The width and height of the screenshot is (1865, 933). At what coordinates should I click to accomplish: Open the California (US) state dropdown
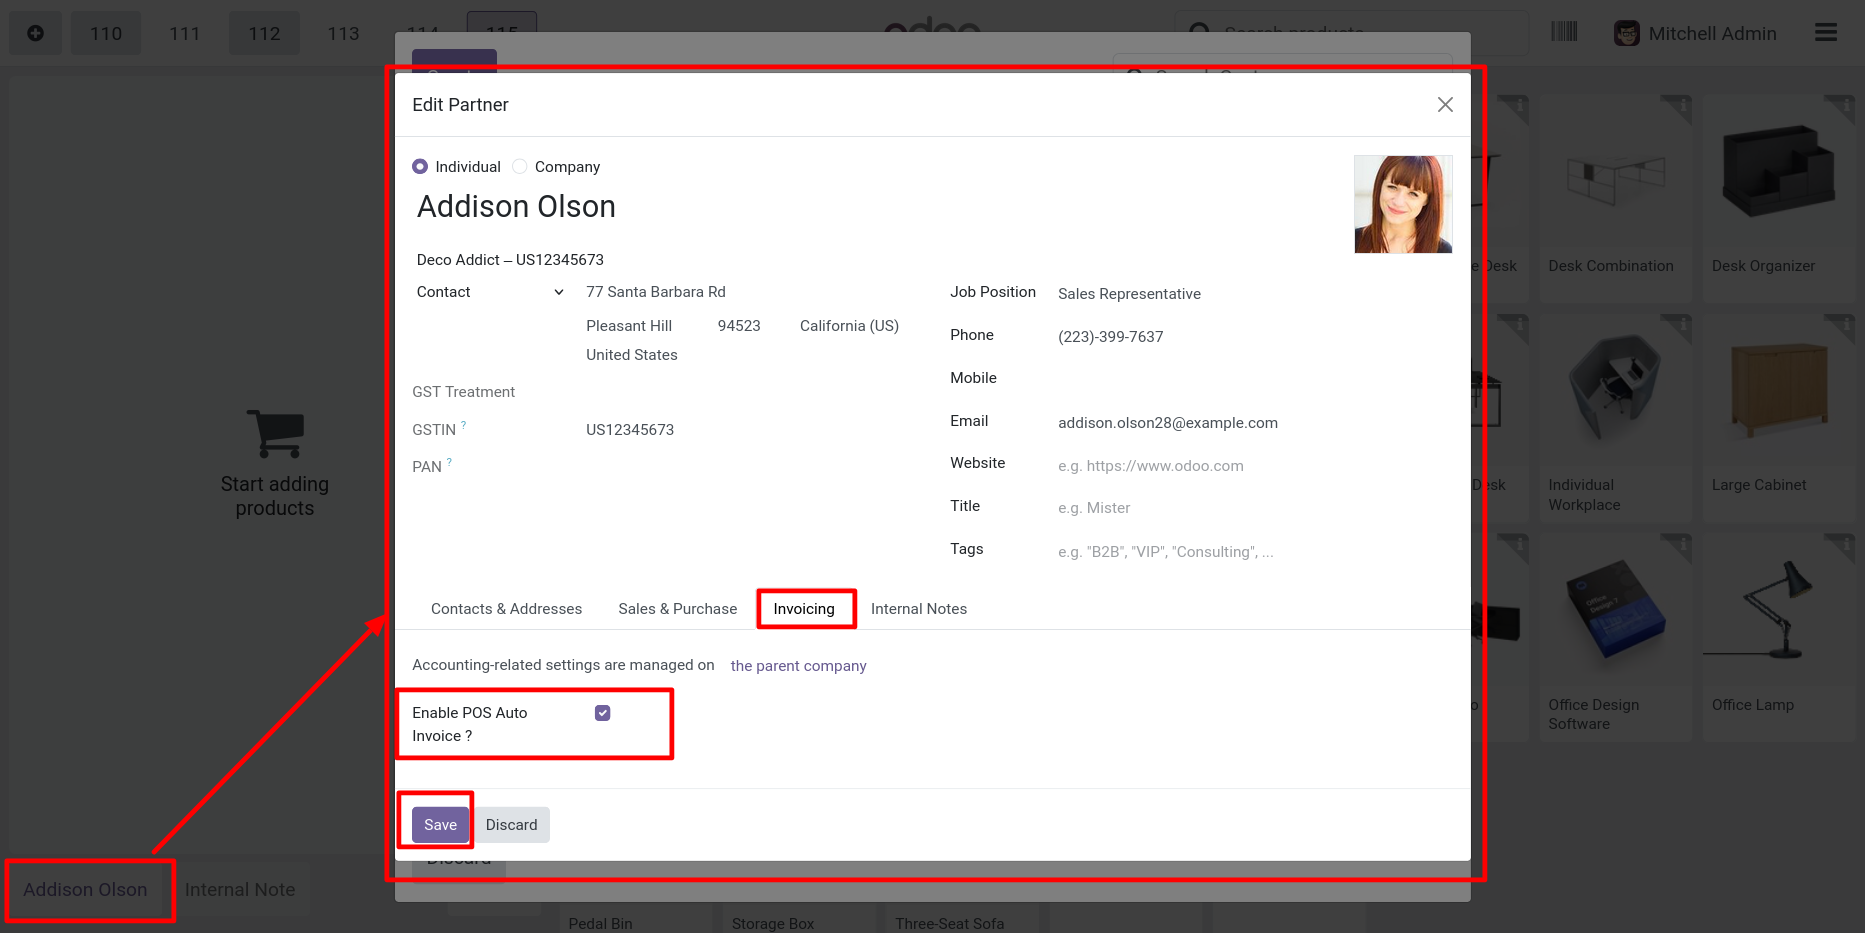pos(849,326)
